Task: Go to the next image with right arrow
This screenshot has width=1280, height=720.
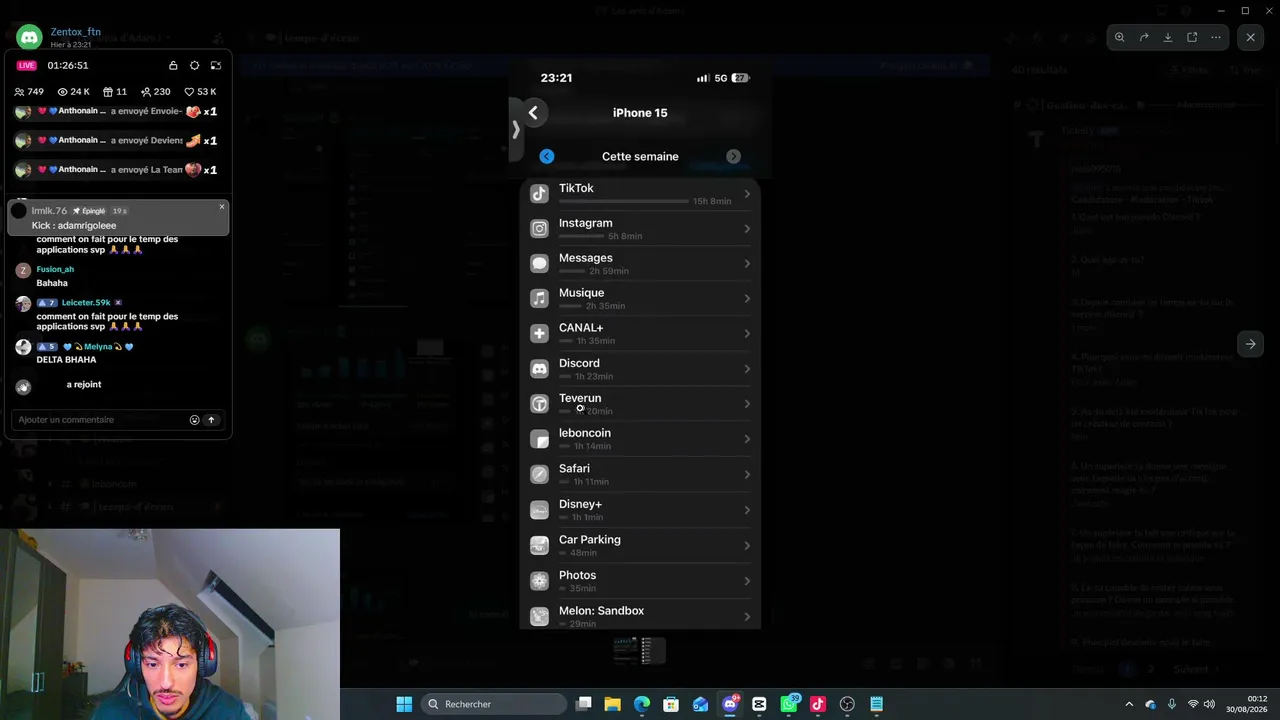Action: (x=1250, y=344)
